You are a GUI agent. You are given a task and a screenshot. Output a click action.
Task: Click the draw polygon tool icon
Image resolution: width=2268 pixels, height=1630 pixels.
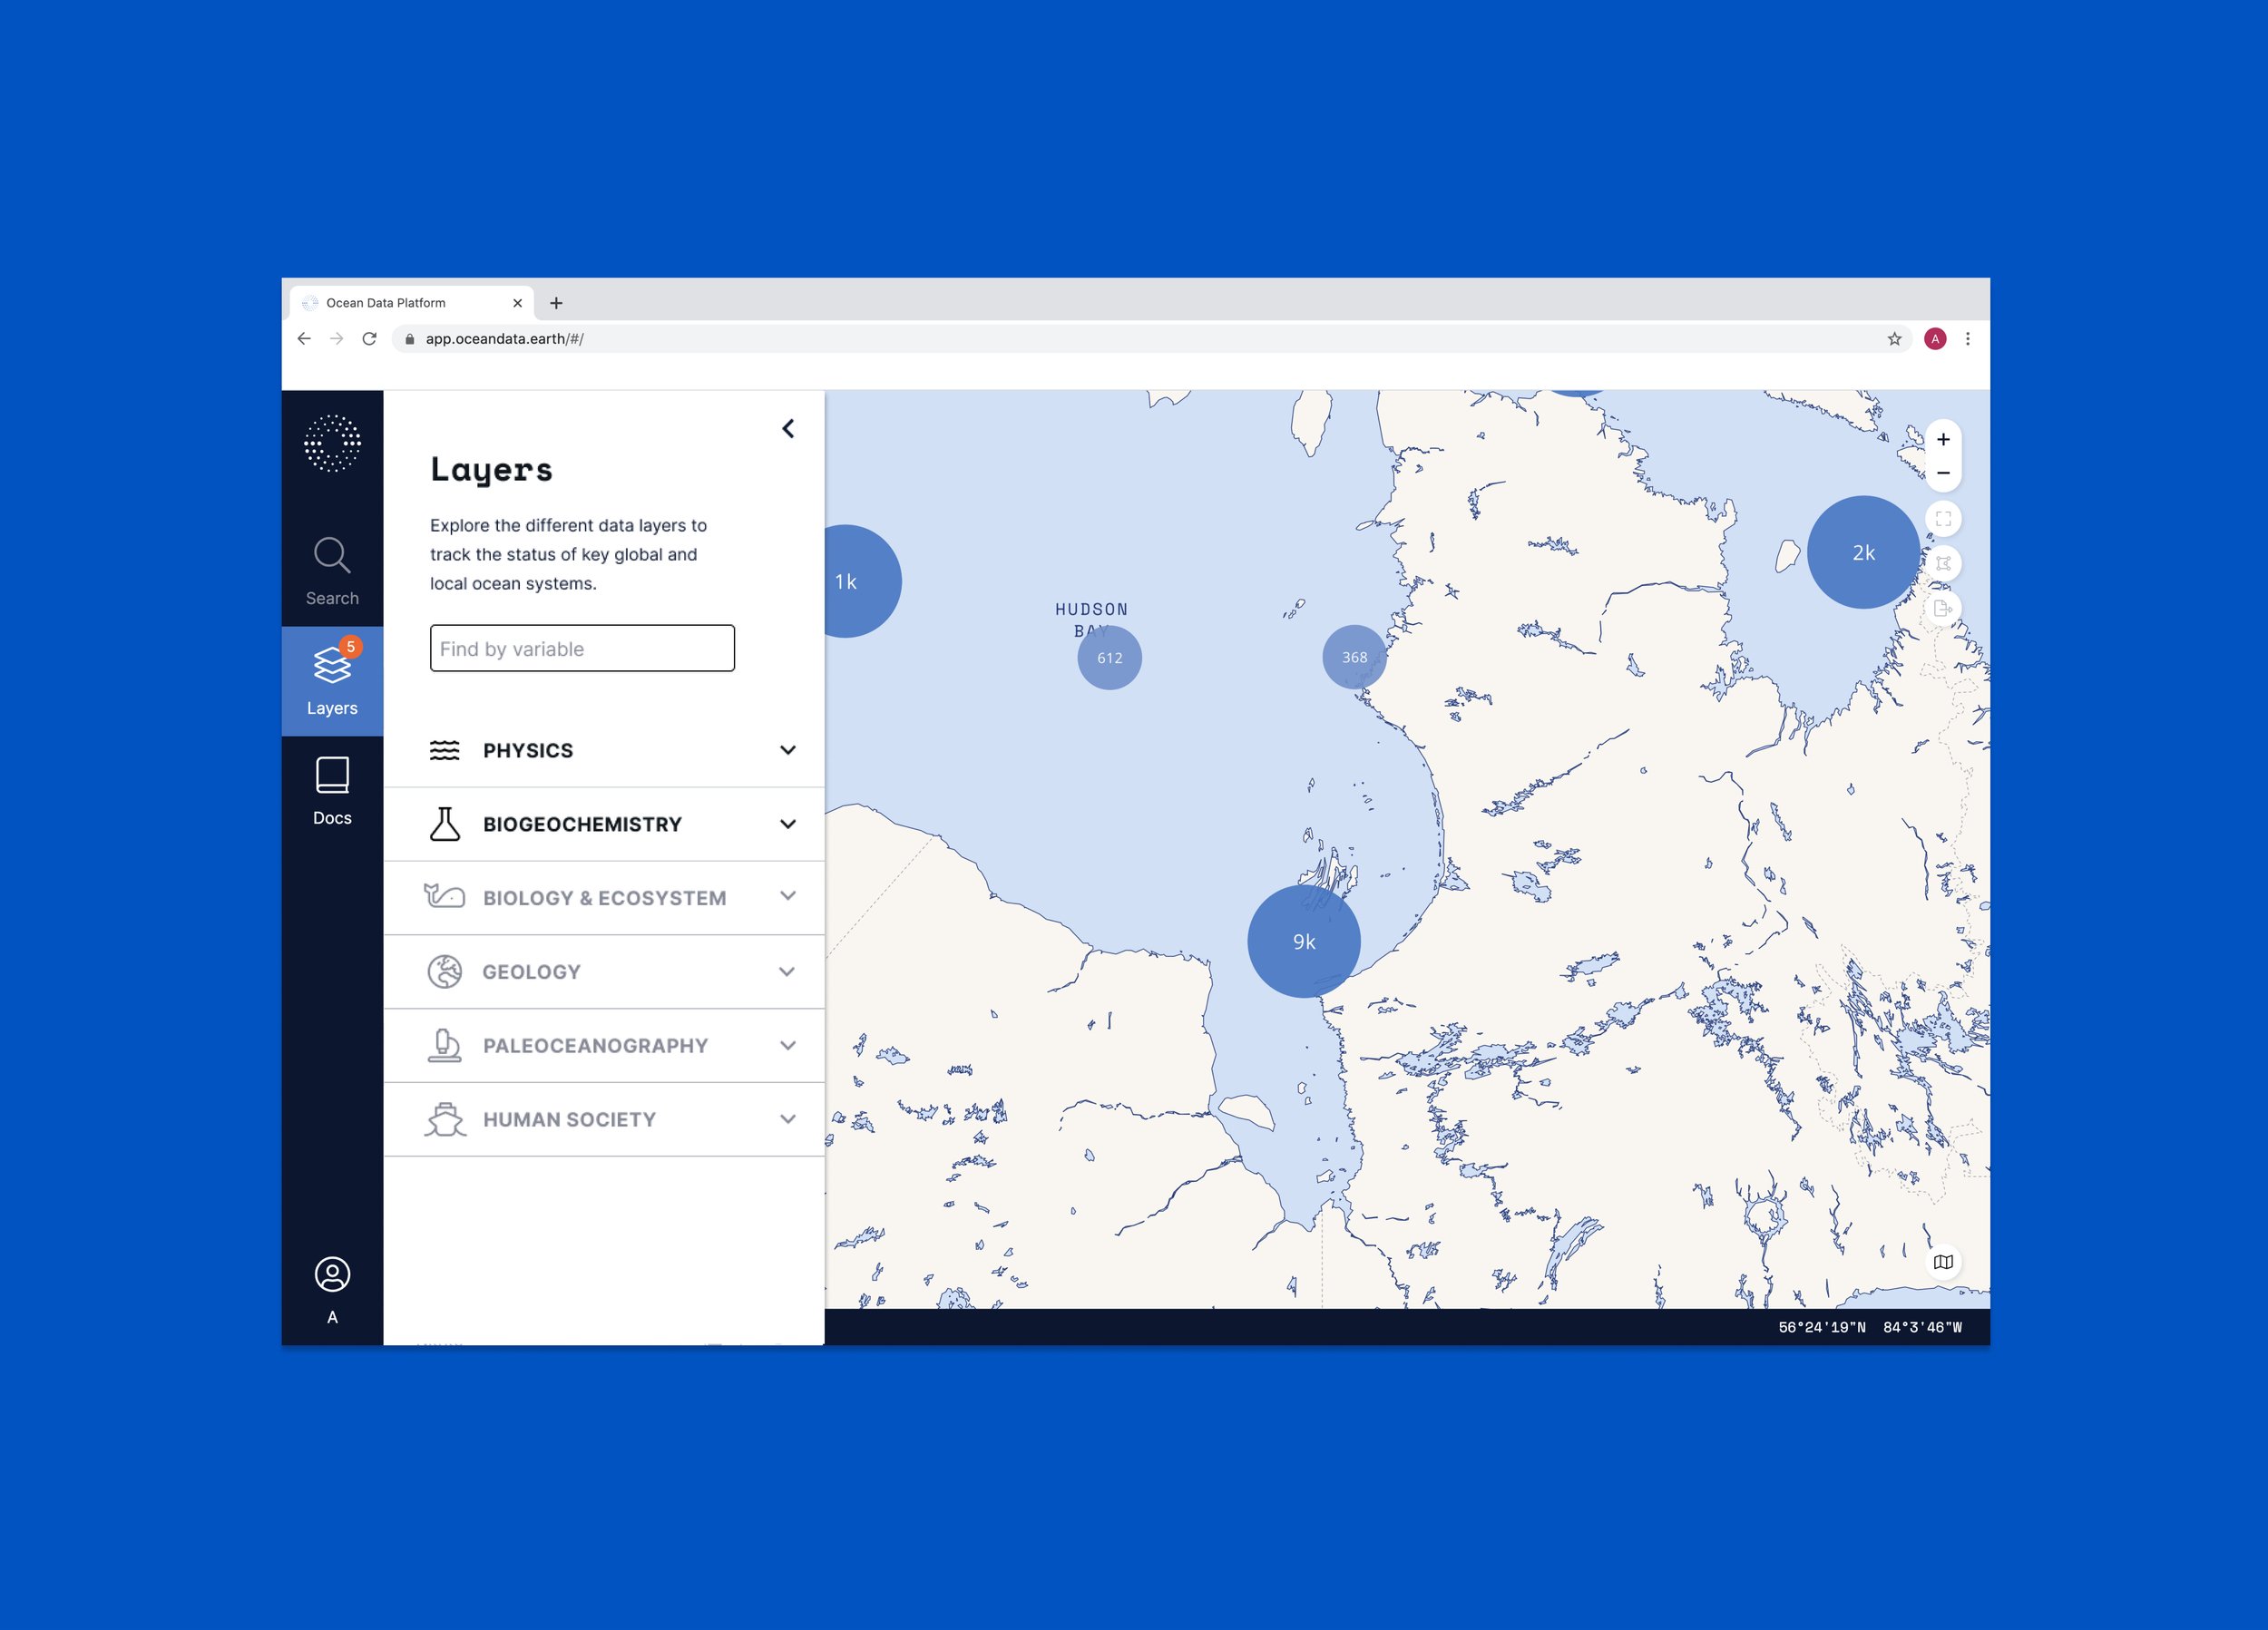[x=1942, y=564]
